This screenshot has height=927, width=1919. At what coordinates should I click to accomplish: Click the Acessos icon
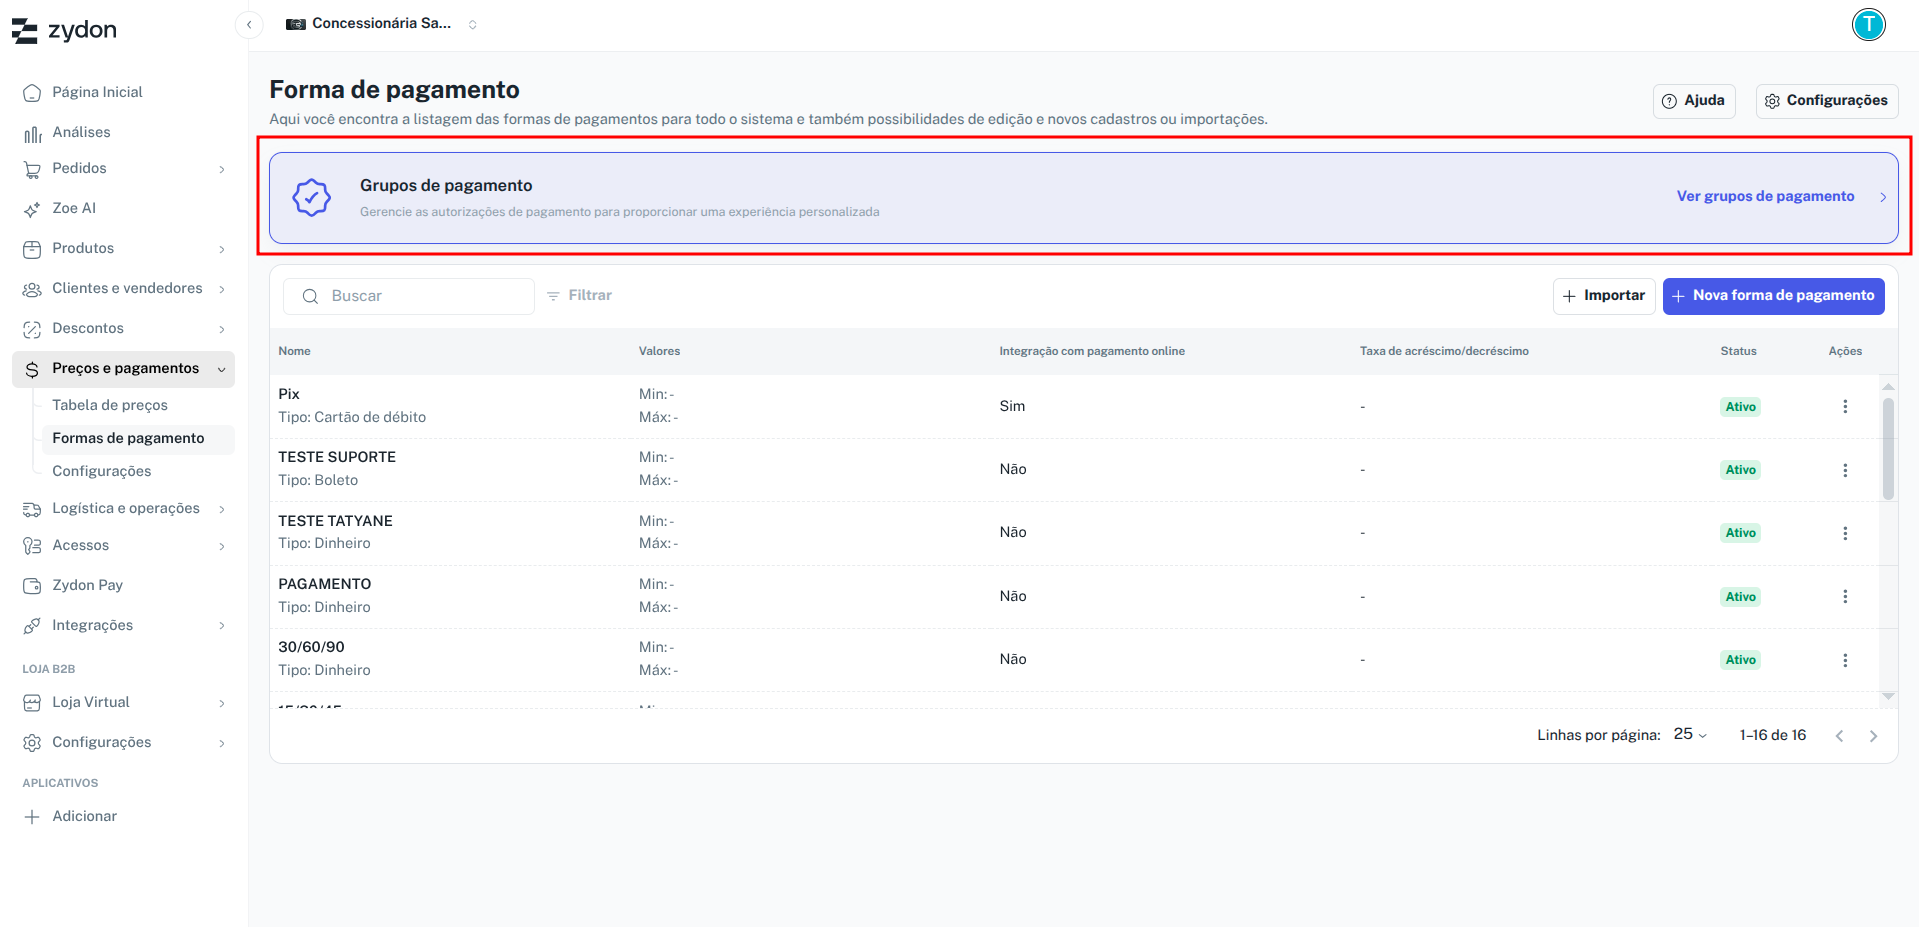tap(32, 546)
